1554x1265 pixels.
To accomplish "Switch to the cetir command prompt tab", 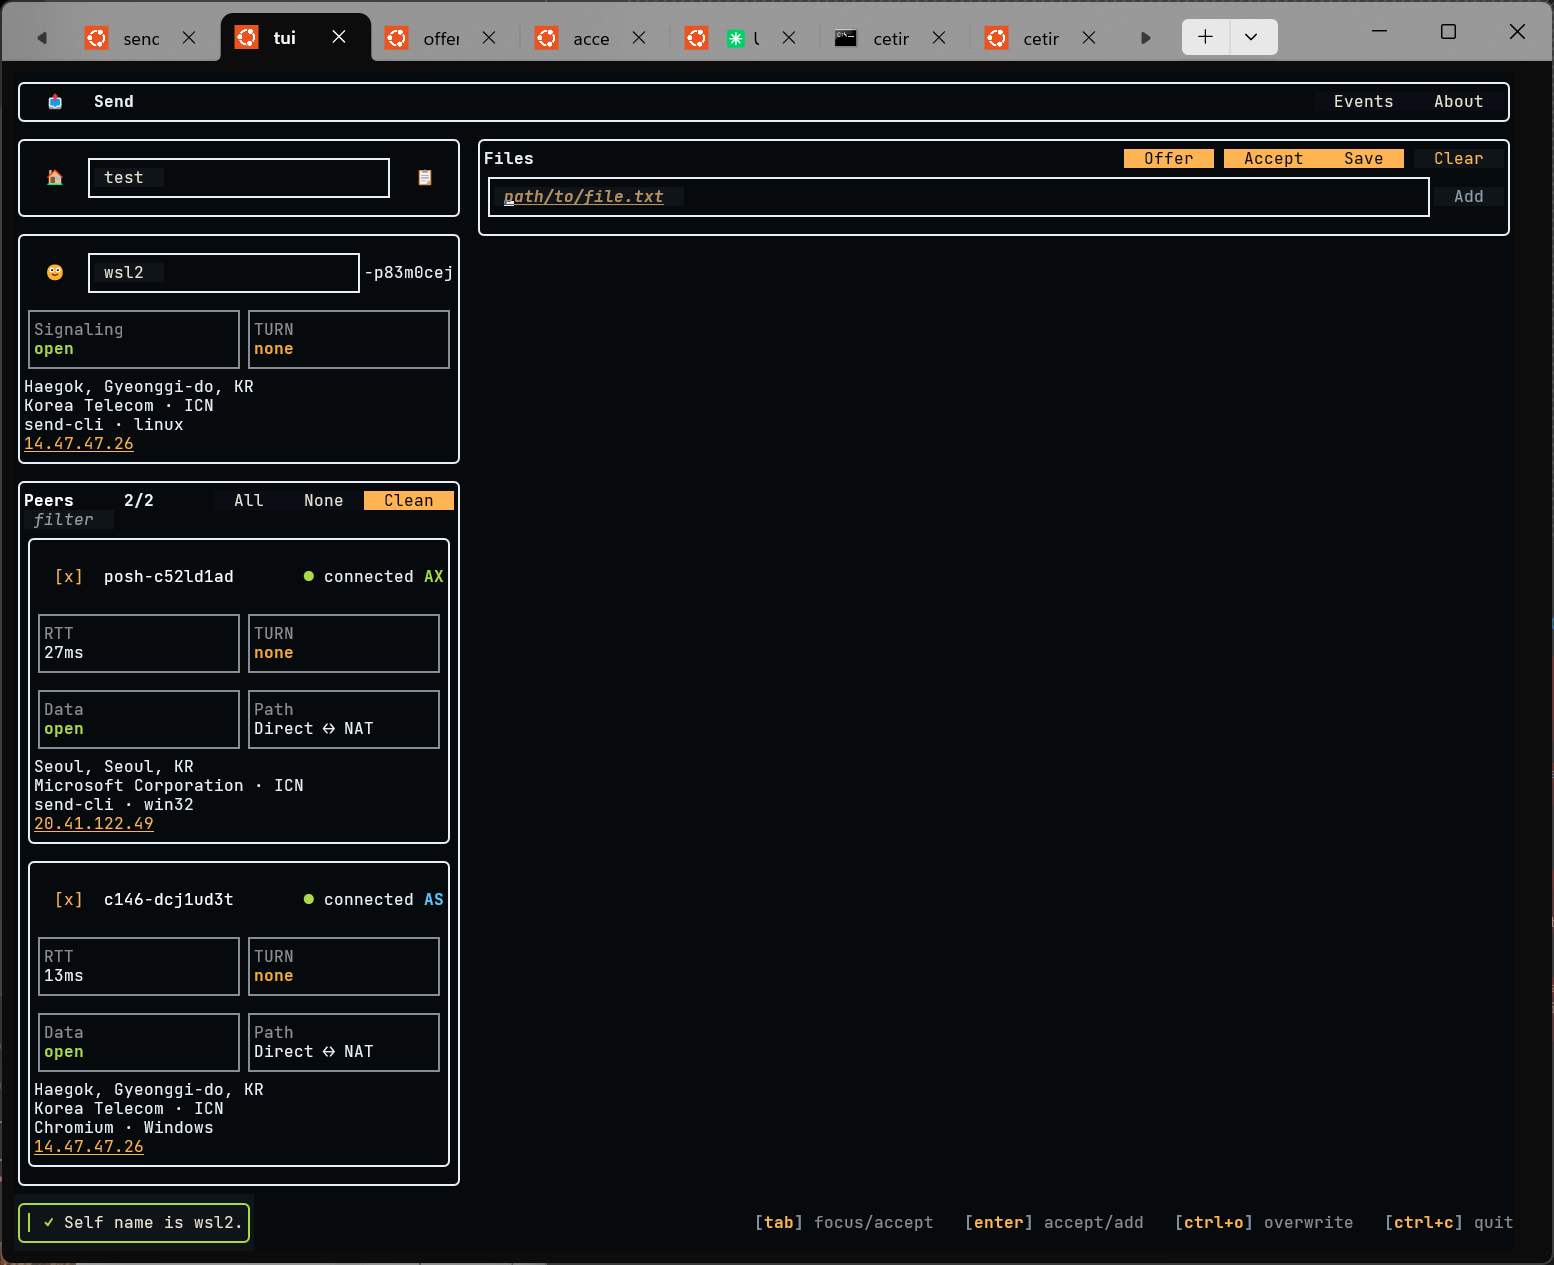I will click(x=891, y=39).
